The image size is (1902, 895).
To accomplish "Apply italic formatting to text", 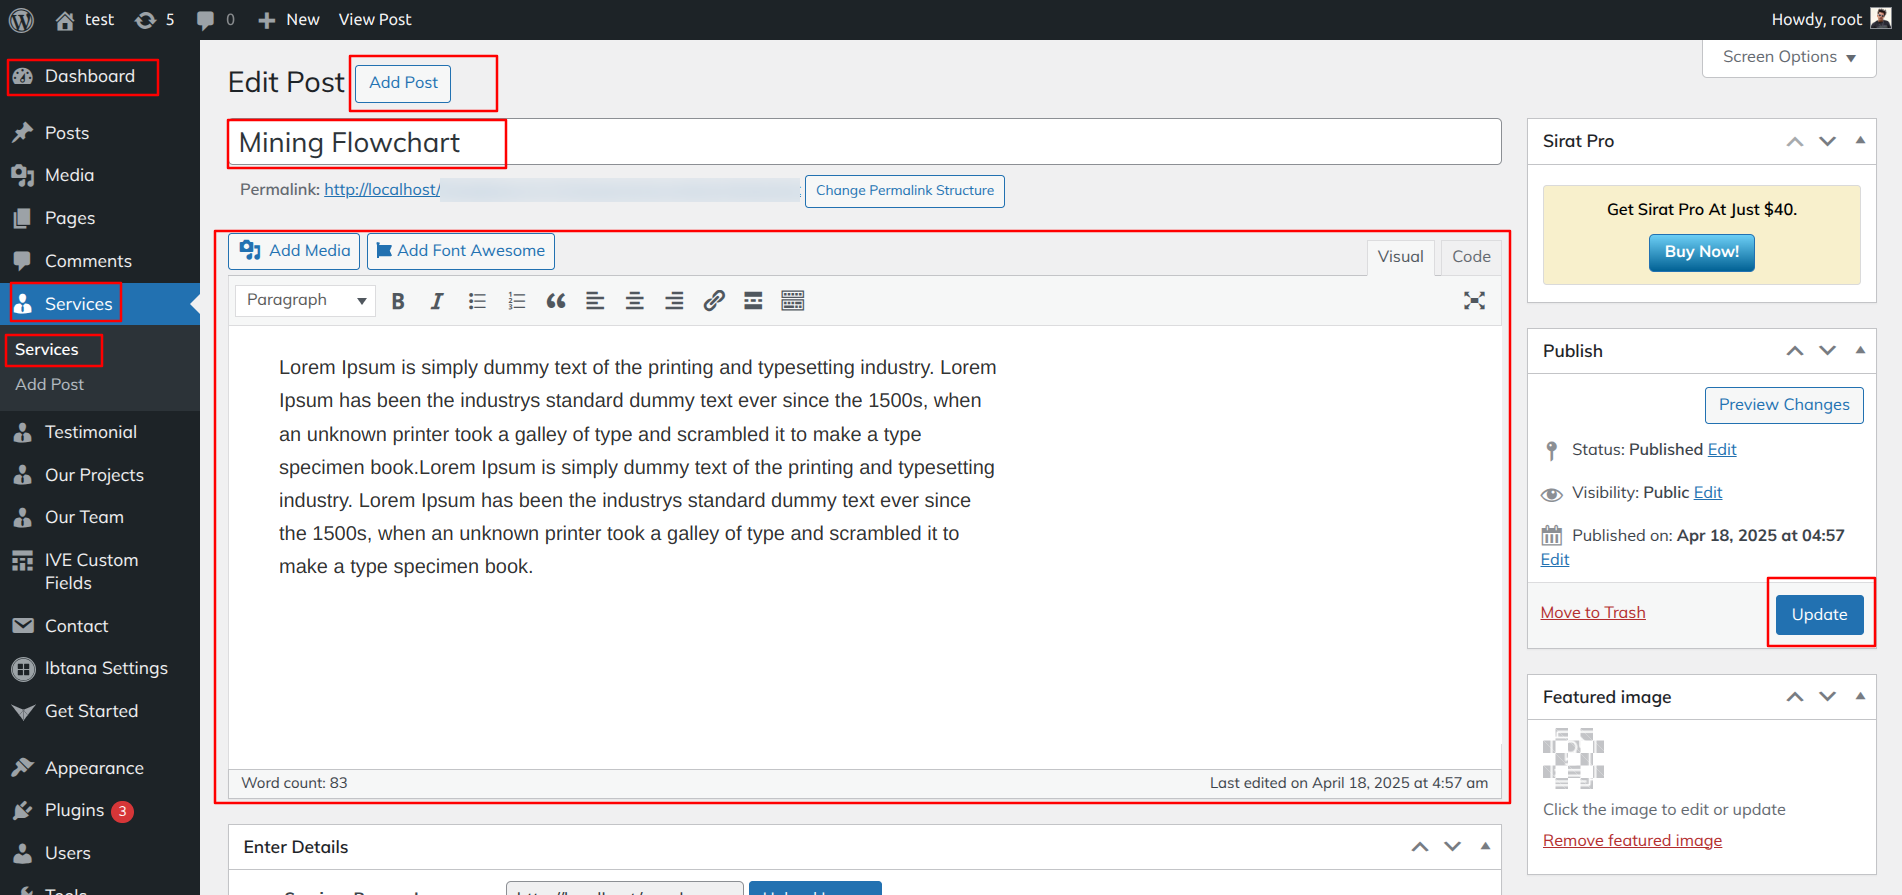I will [x=437, y=301].
